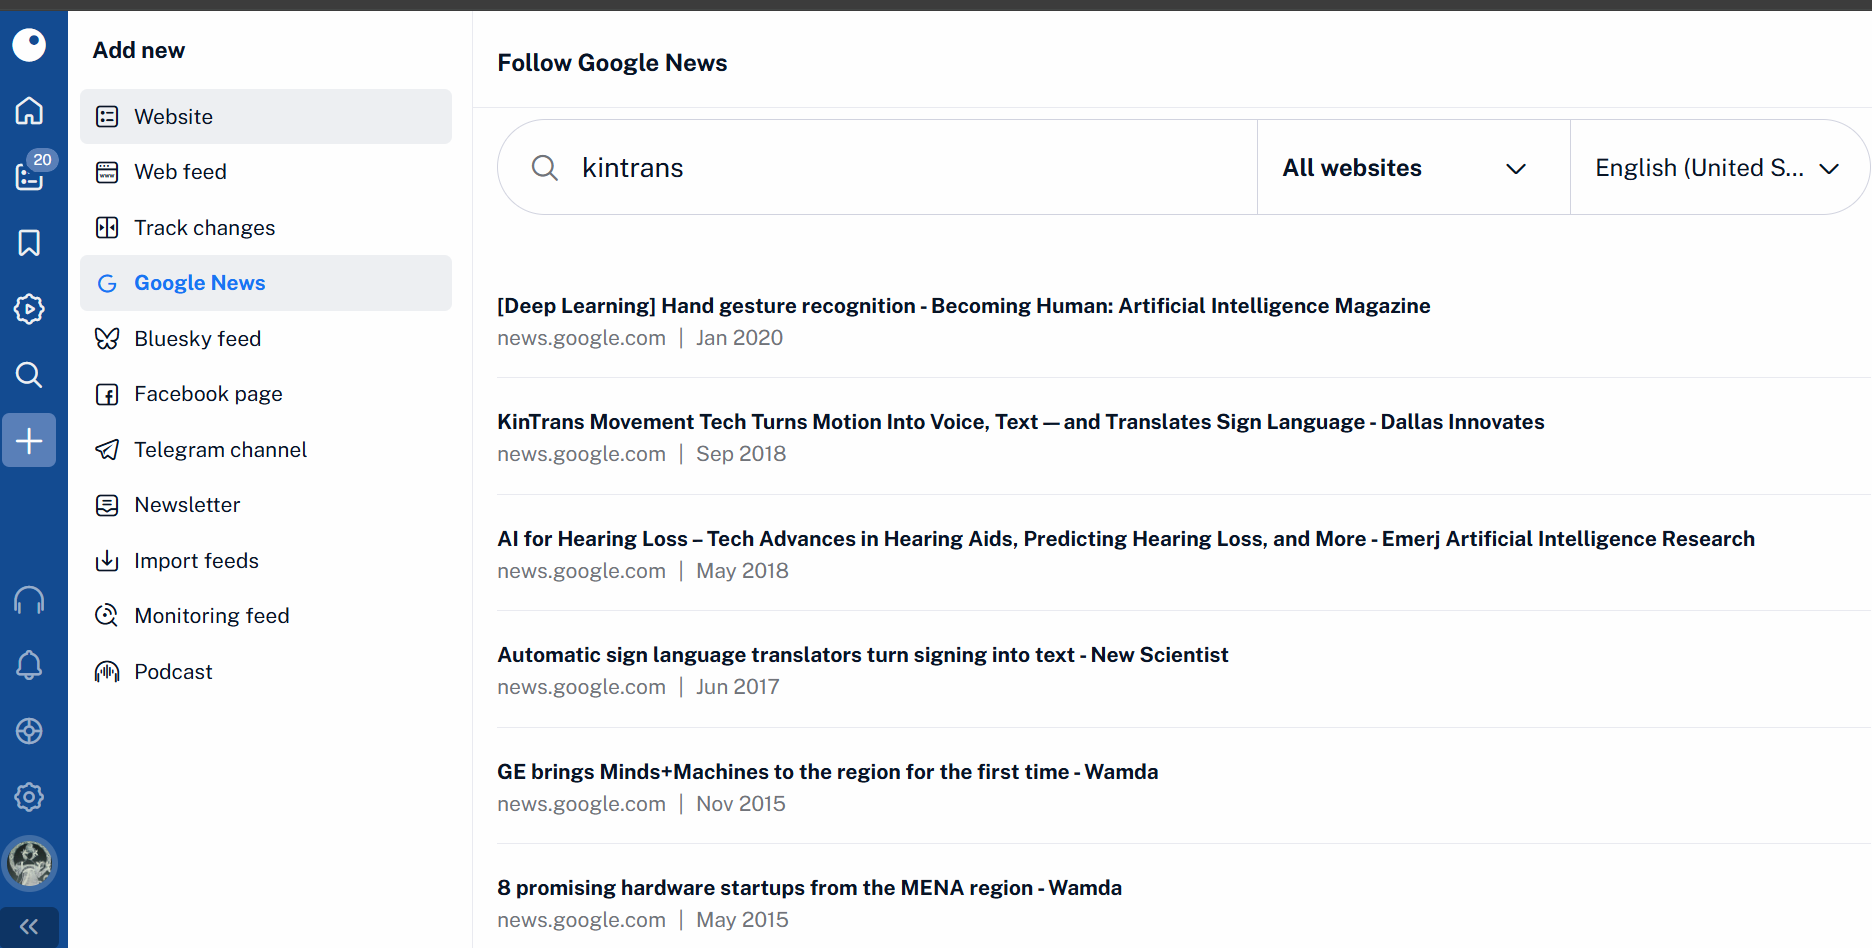The width and height of the screenshot is (1872, 948).
Task: Open the GE brings Minds+Machines article
Action: pyautogui.click(x=828, y=772)
